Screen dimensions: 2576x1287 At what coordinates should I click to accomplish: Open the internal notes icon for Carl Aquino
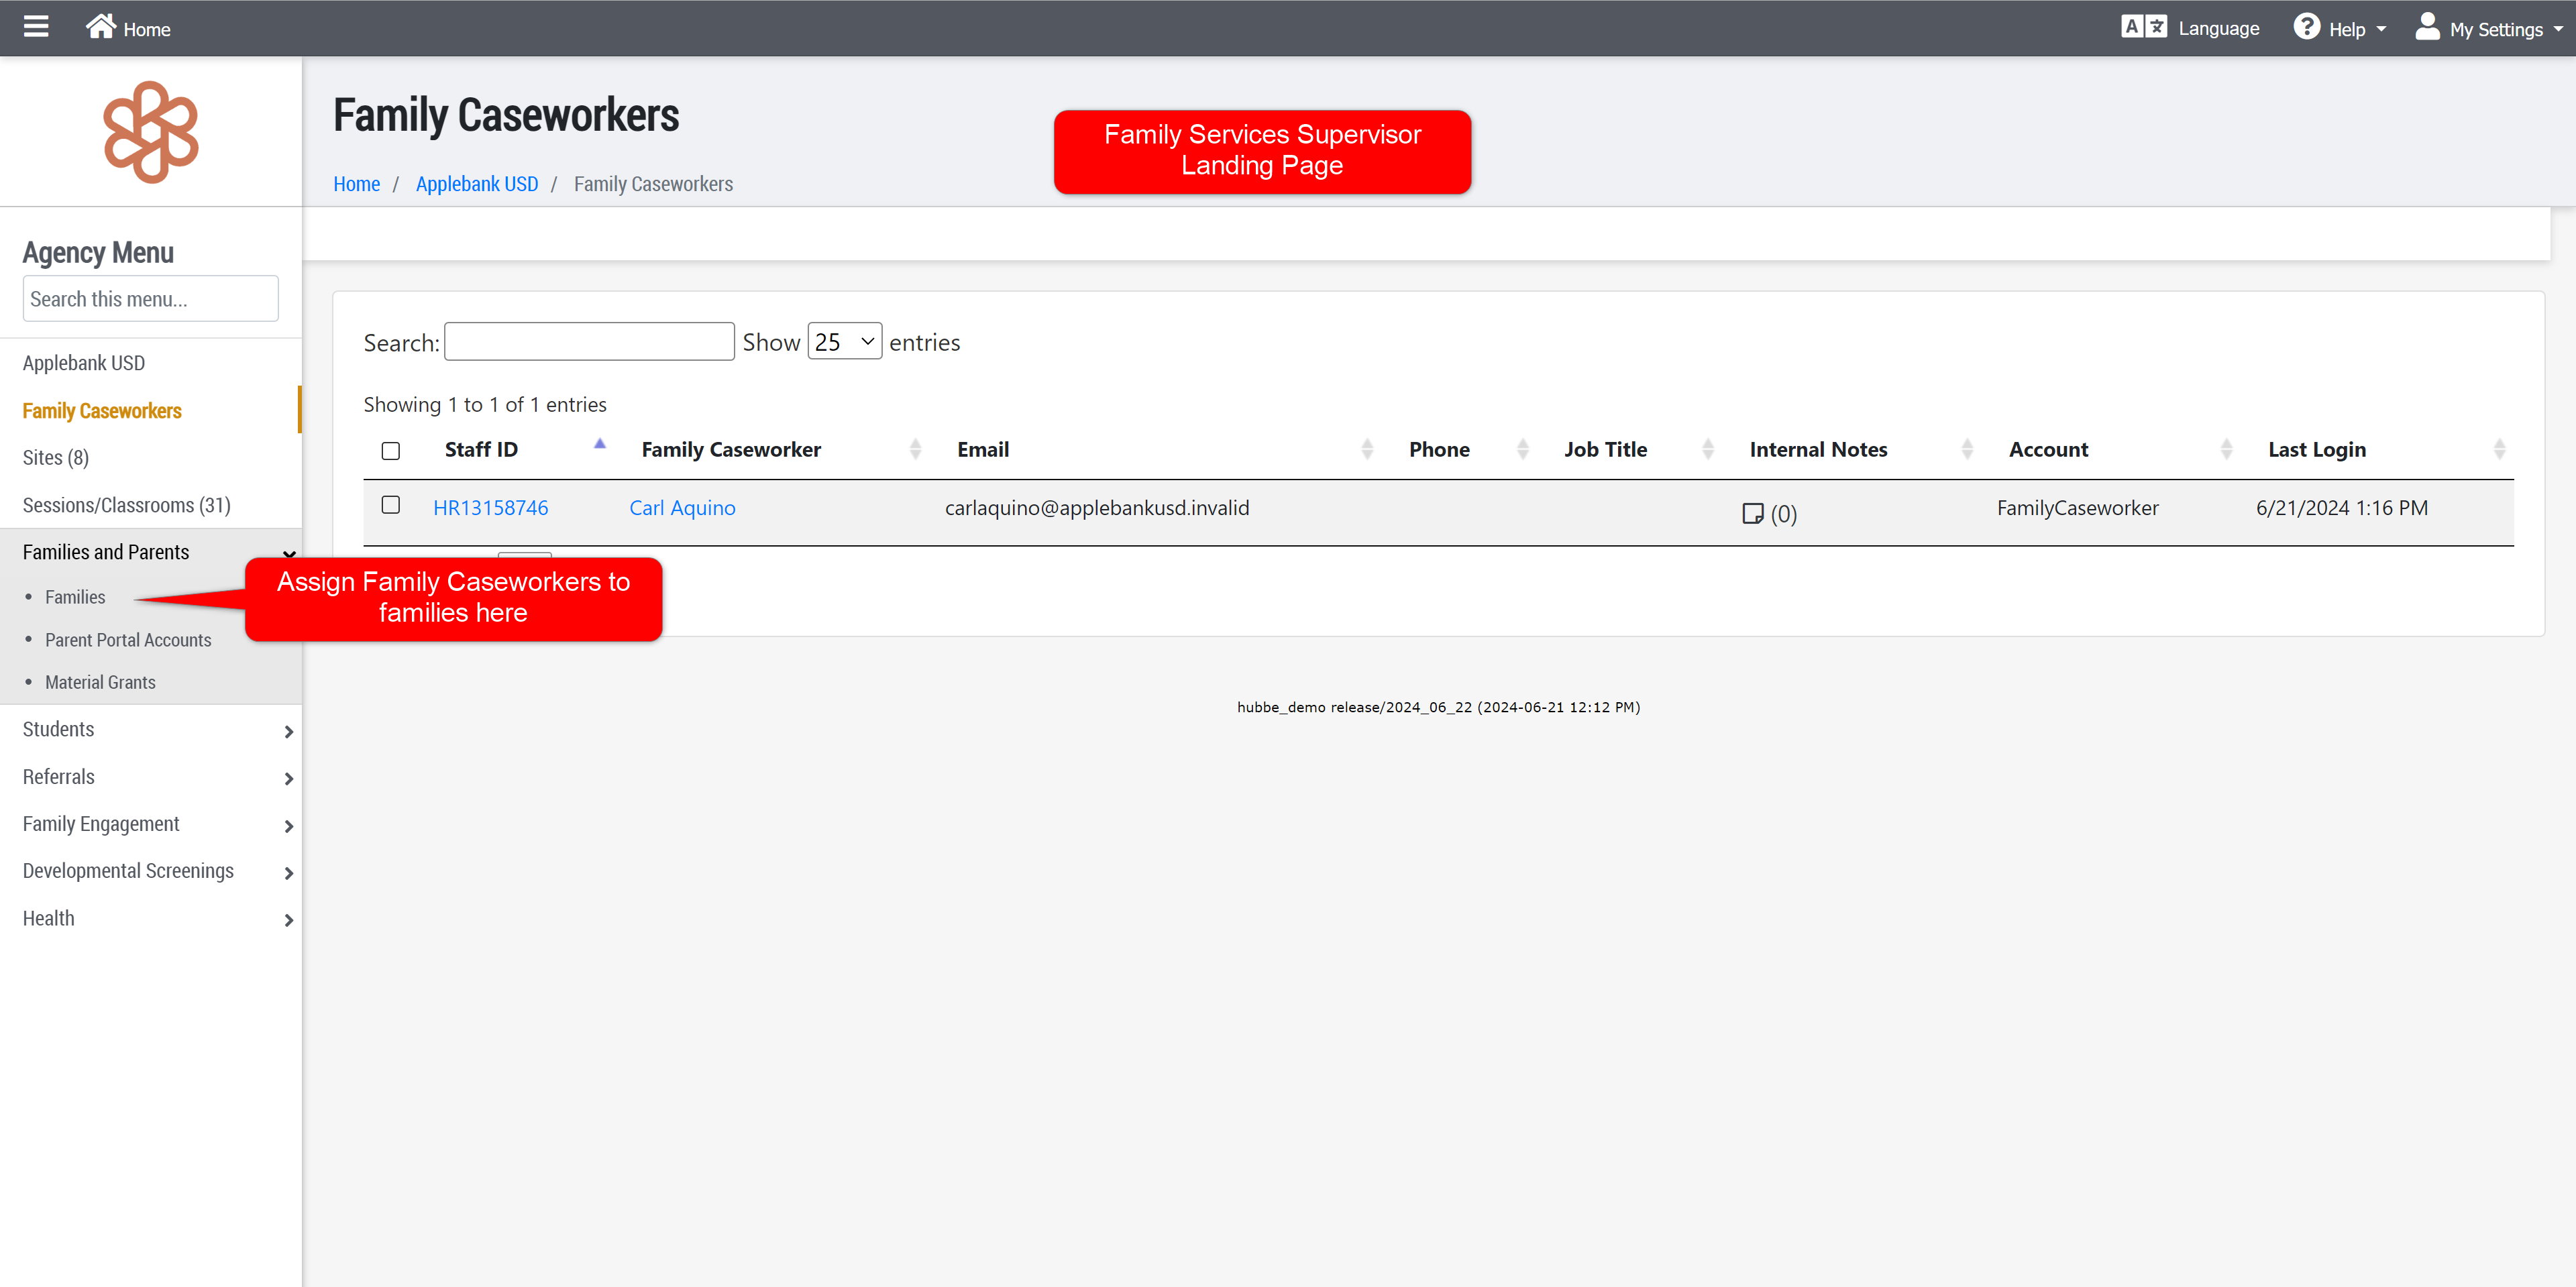click(x=1752, y=513)
